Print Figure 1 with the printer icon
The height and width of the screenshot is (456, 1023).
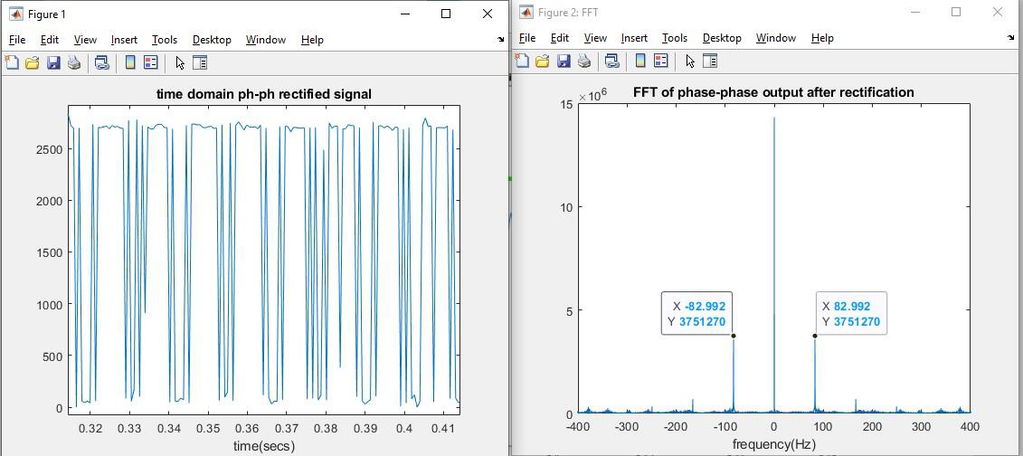pos(74,63)
